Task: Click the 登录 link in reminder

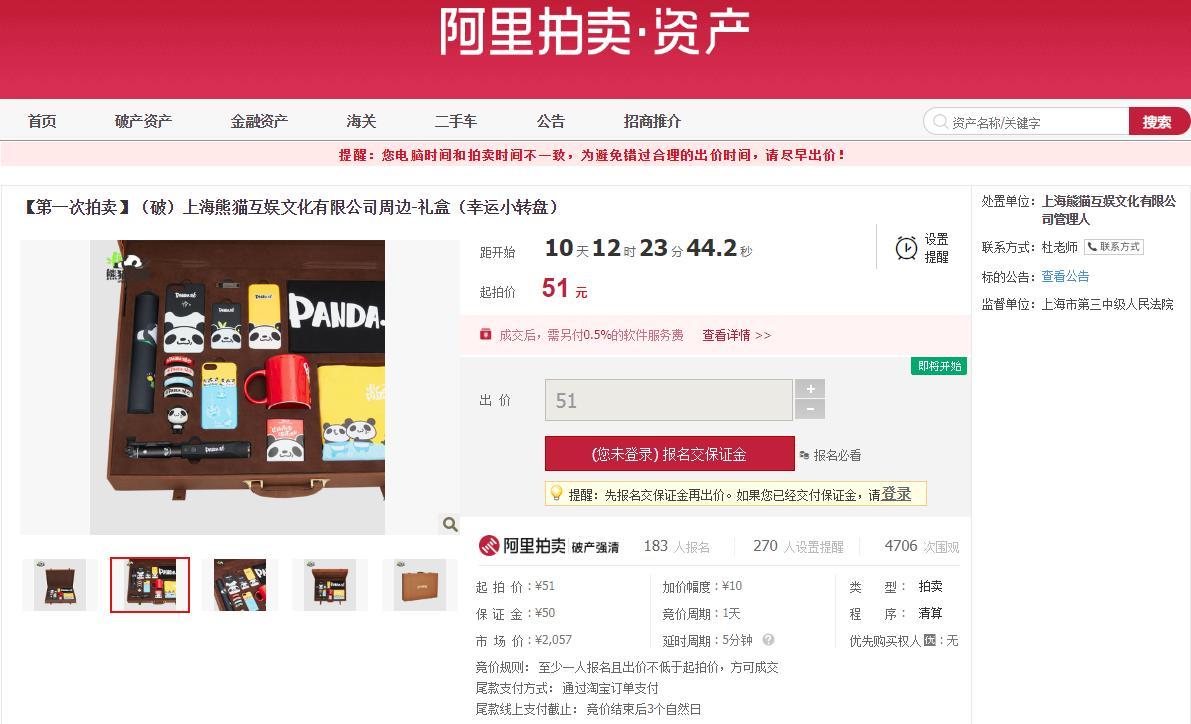Action: [x=896, y=494]
